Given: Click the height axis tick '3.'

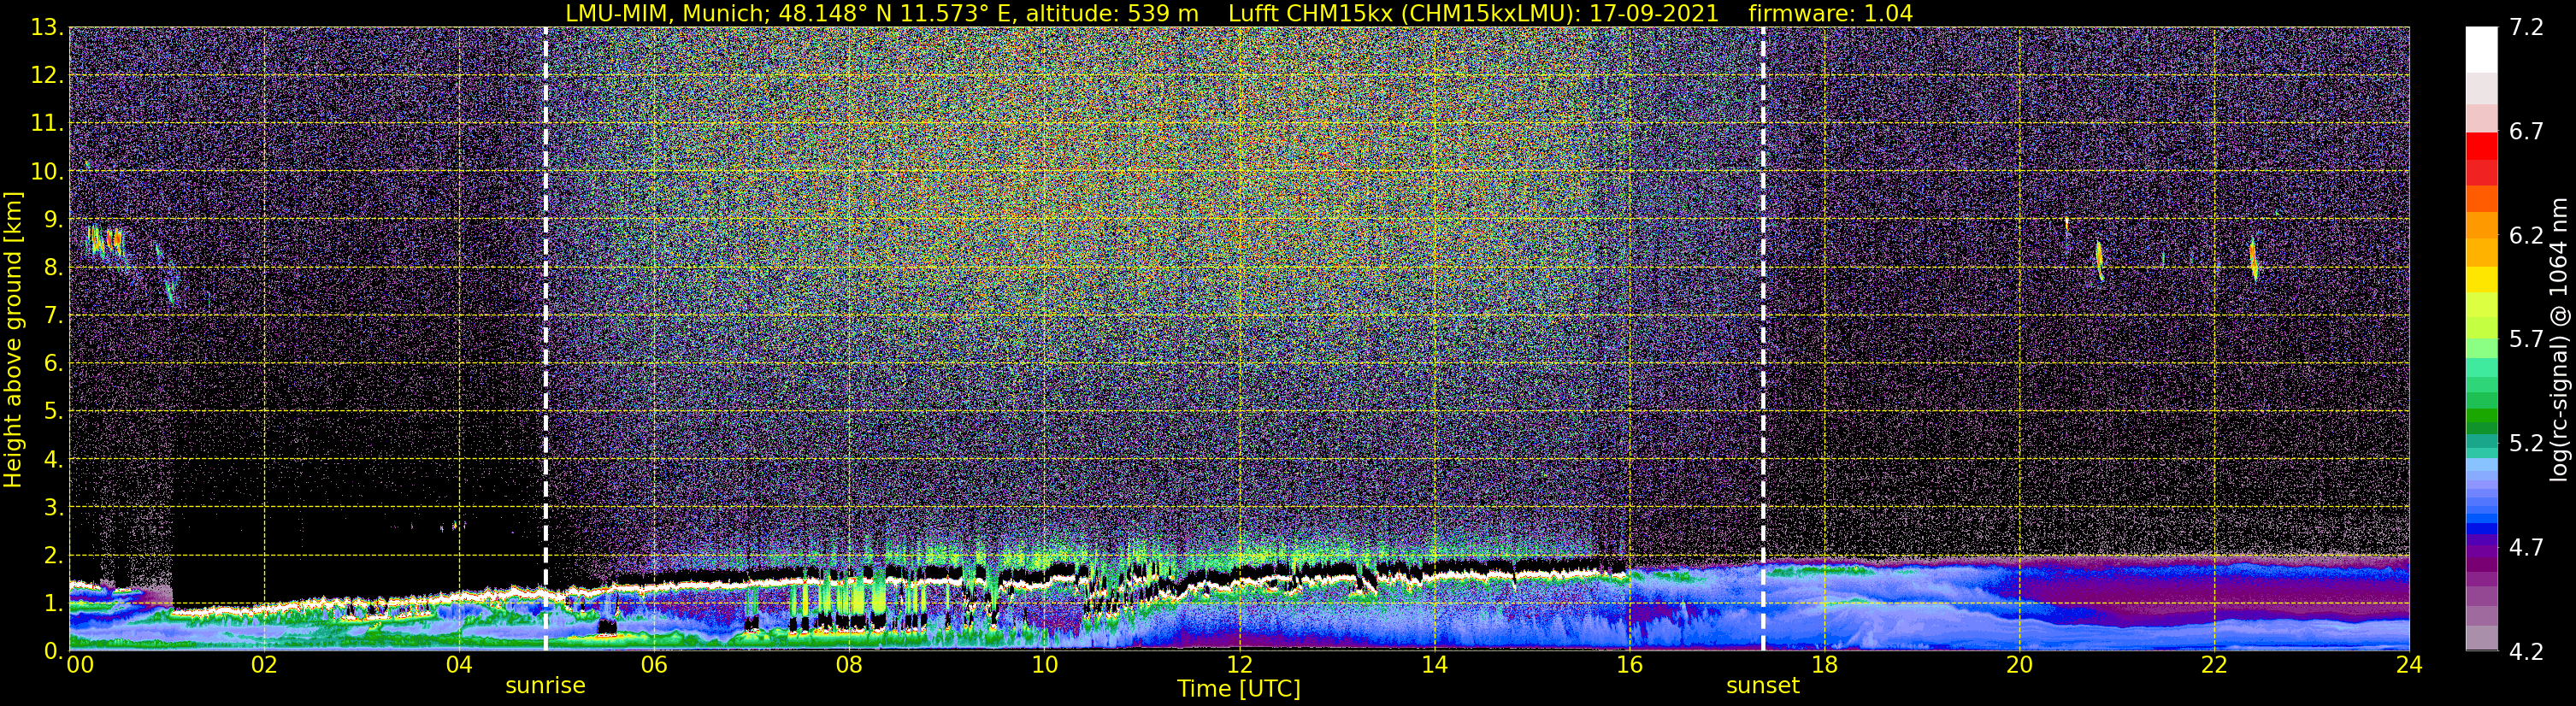Looking at the screenshot, I should pyautogui.click(x=53, y=508).
